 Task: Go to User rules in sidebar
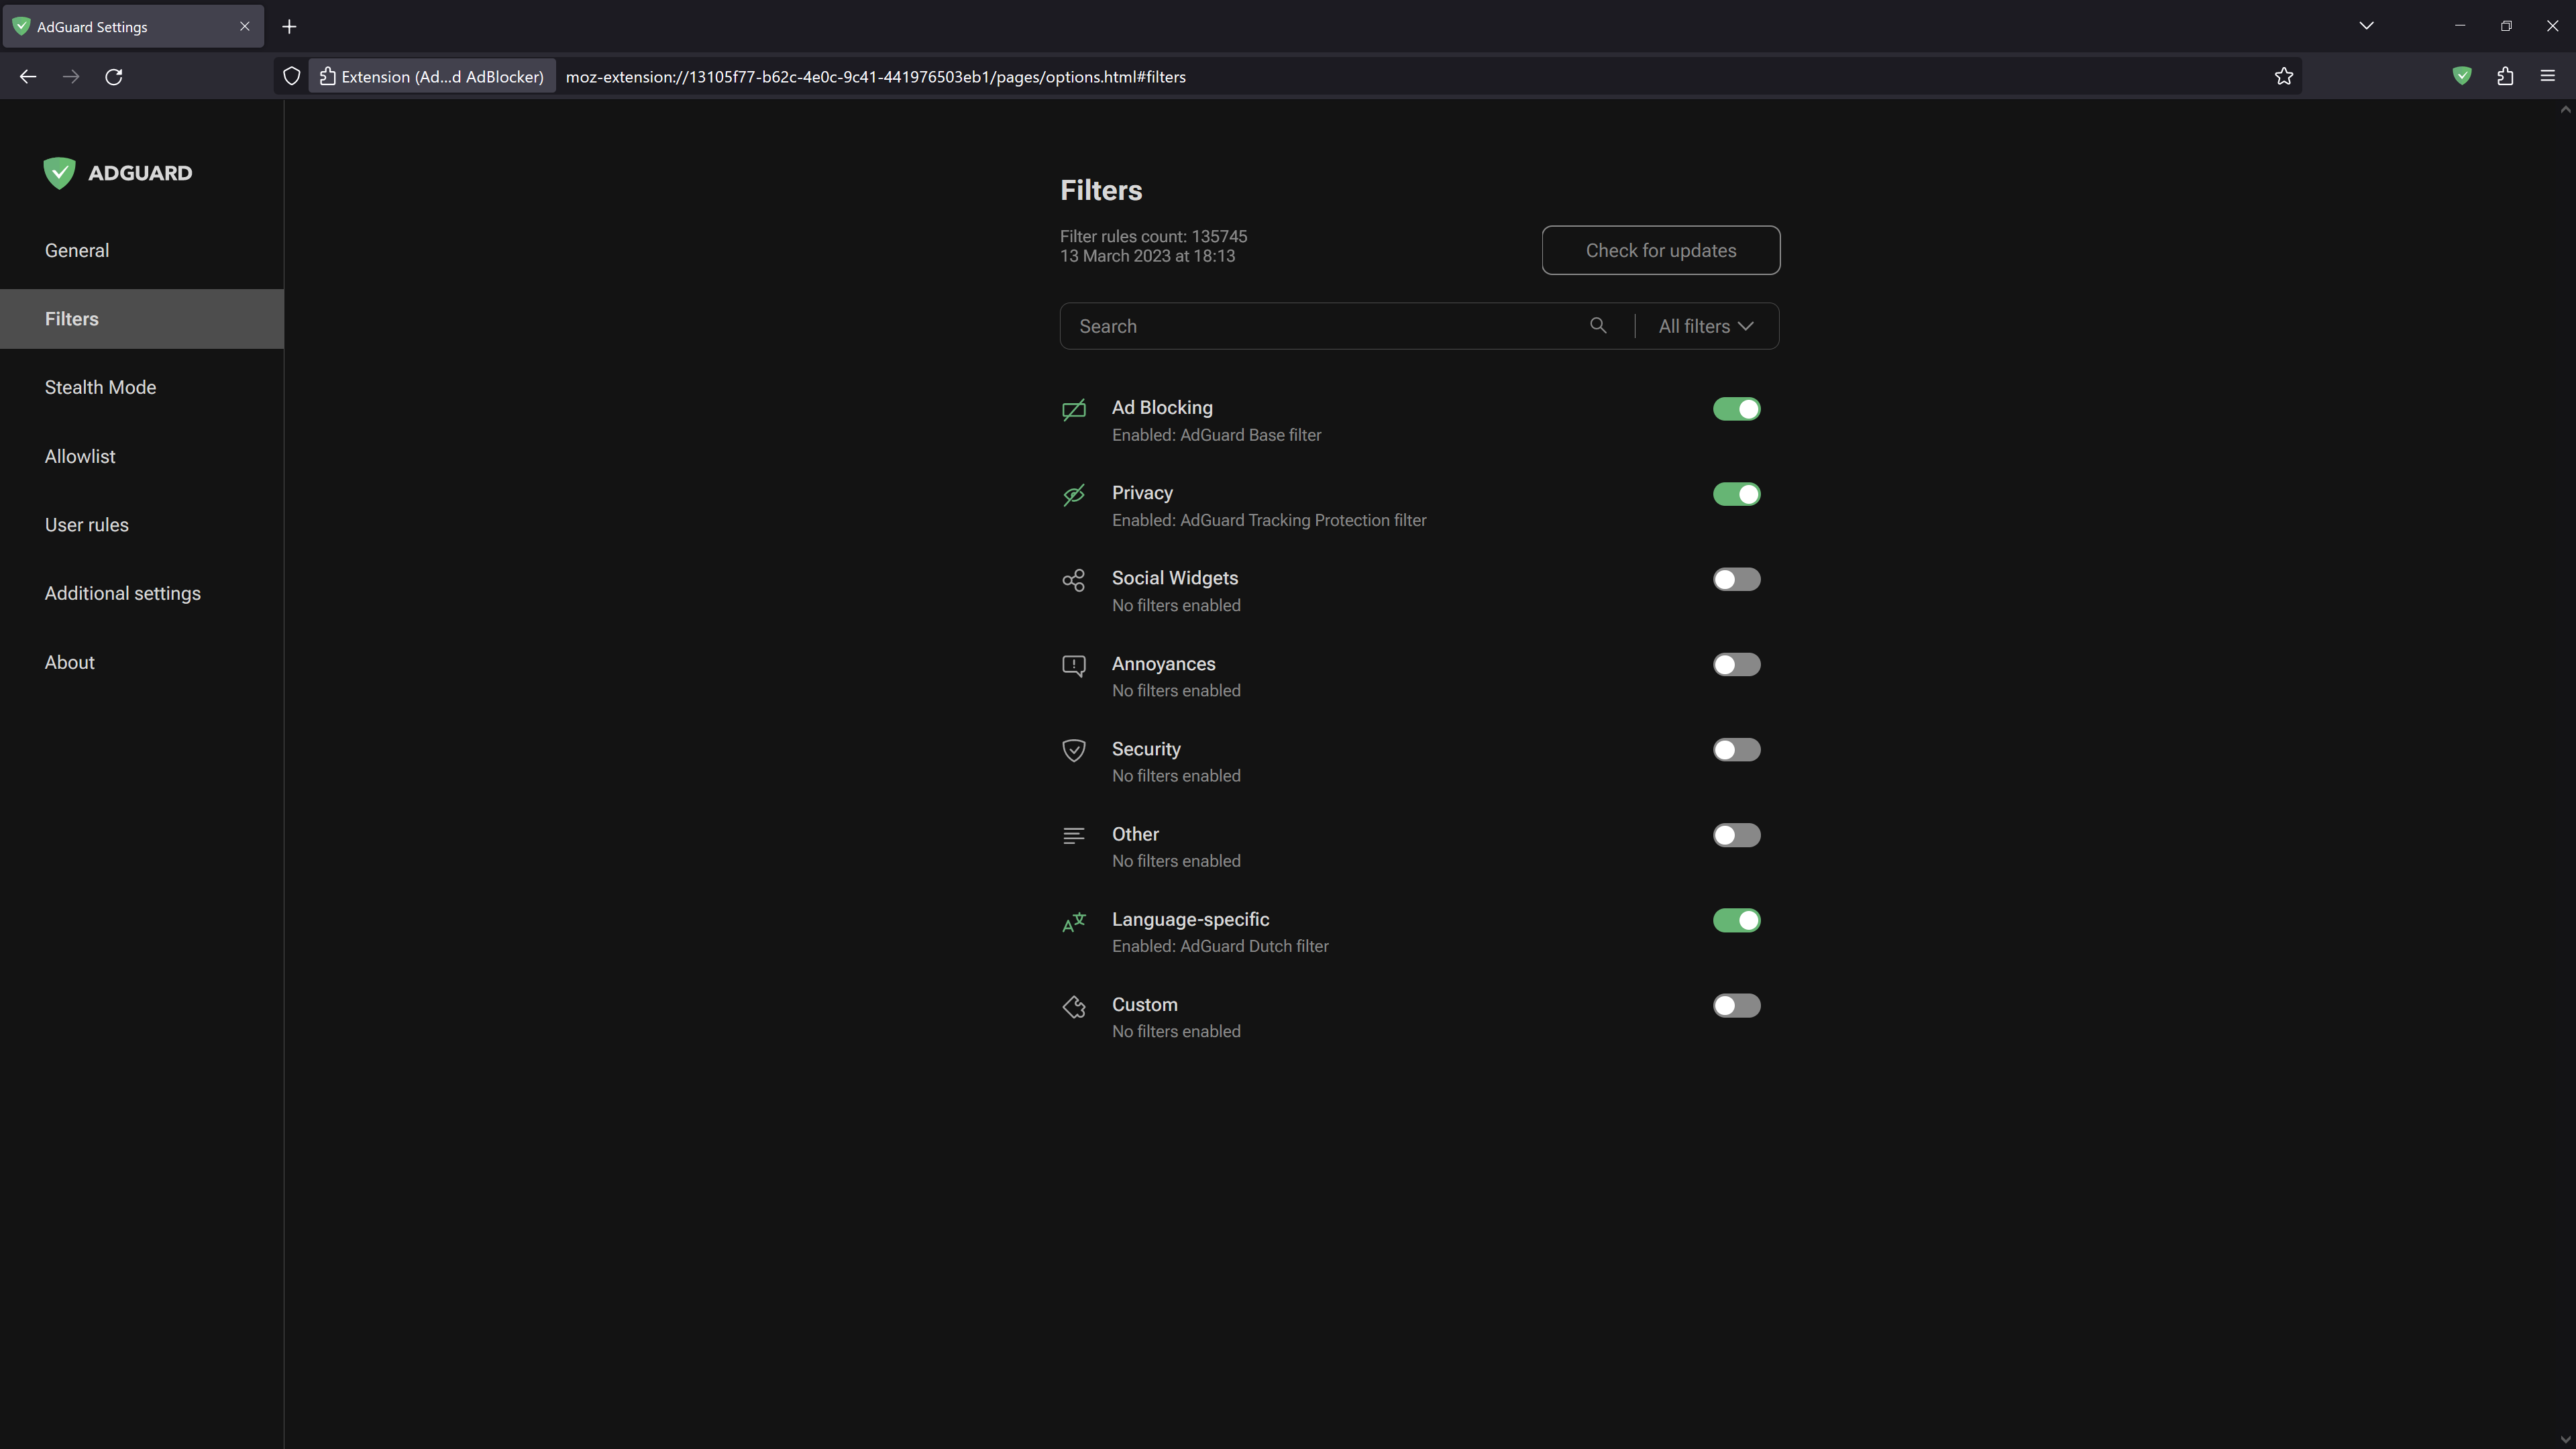point(87,525)
